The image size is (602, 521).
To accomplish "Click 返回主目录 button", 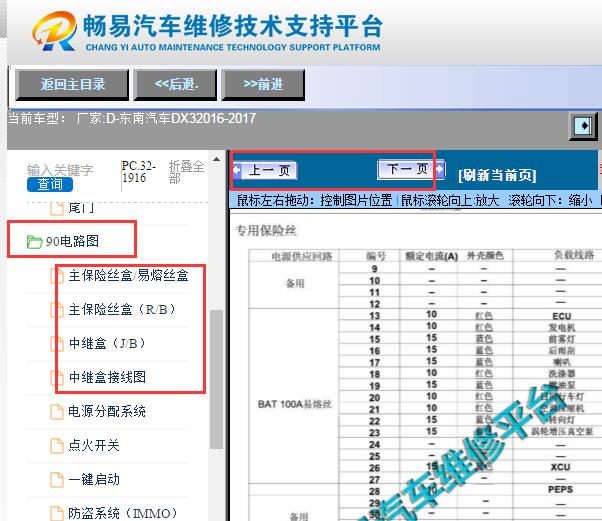I will [72, 84].
